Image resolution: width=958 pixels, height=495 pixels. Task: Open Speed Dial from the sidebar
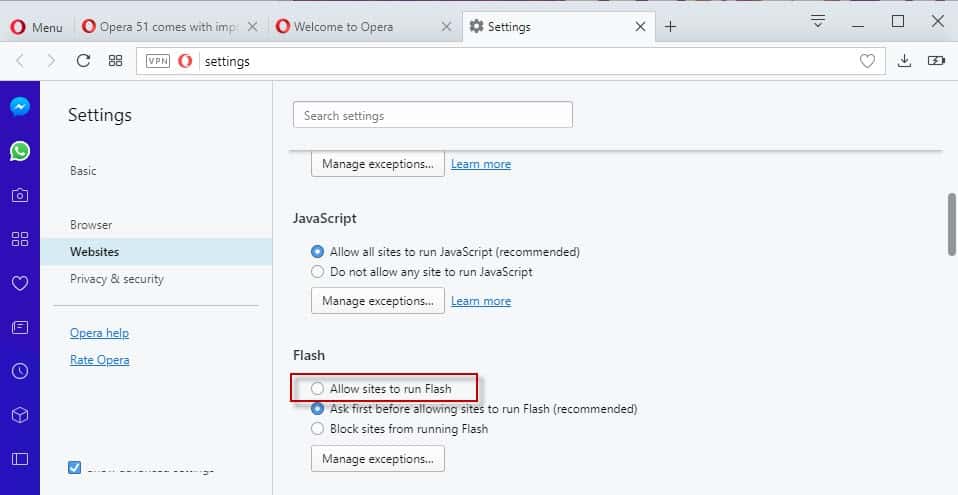tap(20, 239)
